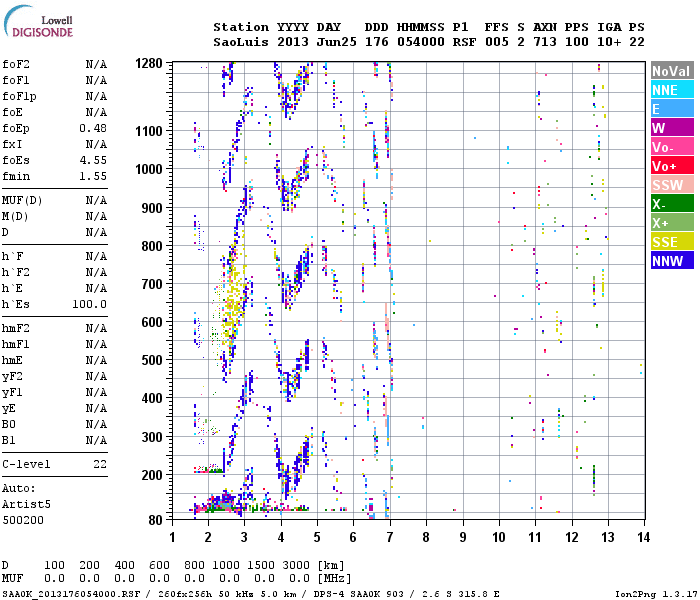Click the SaoLuis station name
700x600 pixels.
click(x=241, y=42)
